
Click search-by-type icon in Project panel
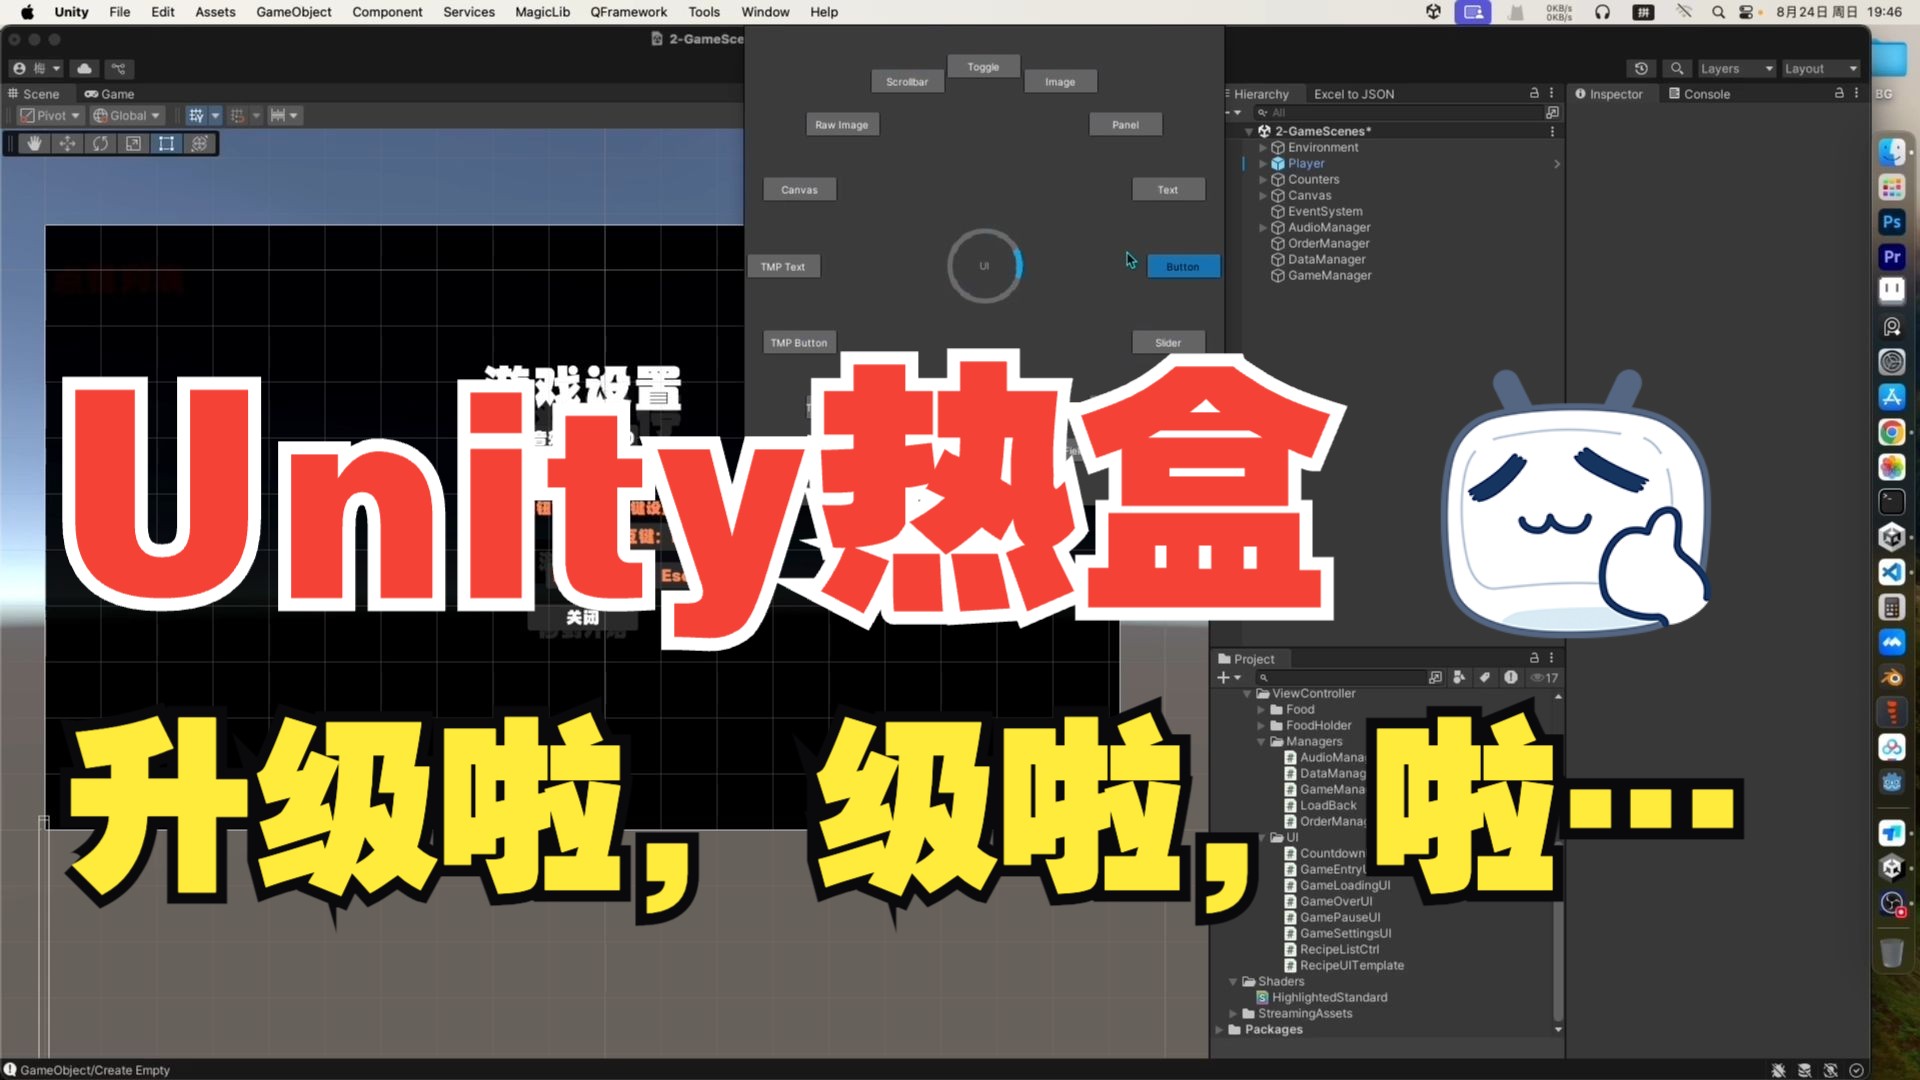coord(1459,677)
